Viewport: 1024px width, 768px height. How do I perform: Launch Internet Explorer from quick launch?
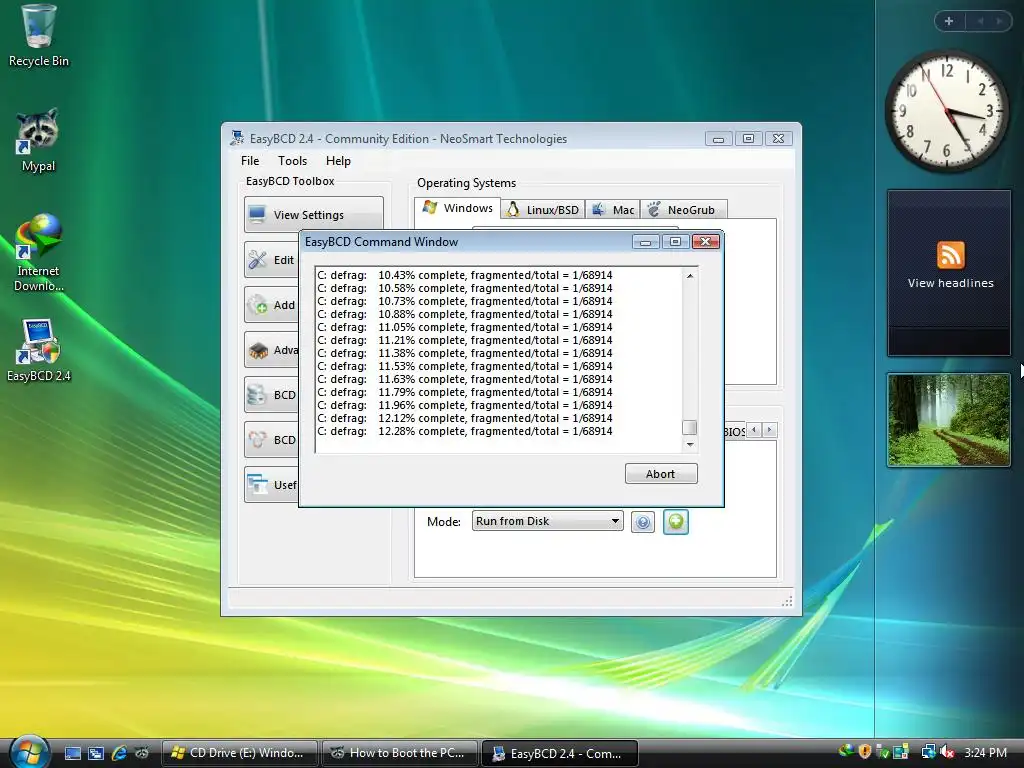click(x=119, y=753)
